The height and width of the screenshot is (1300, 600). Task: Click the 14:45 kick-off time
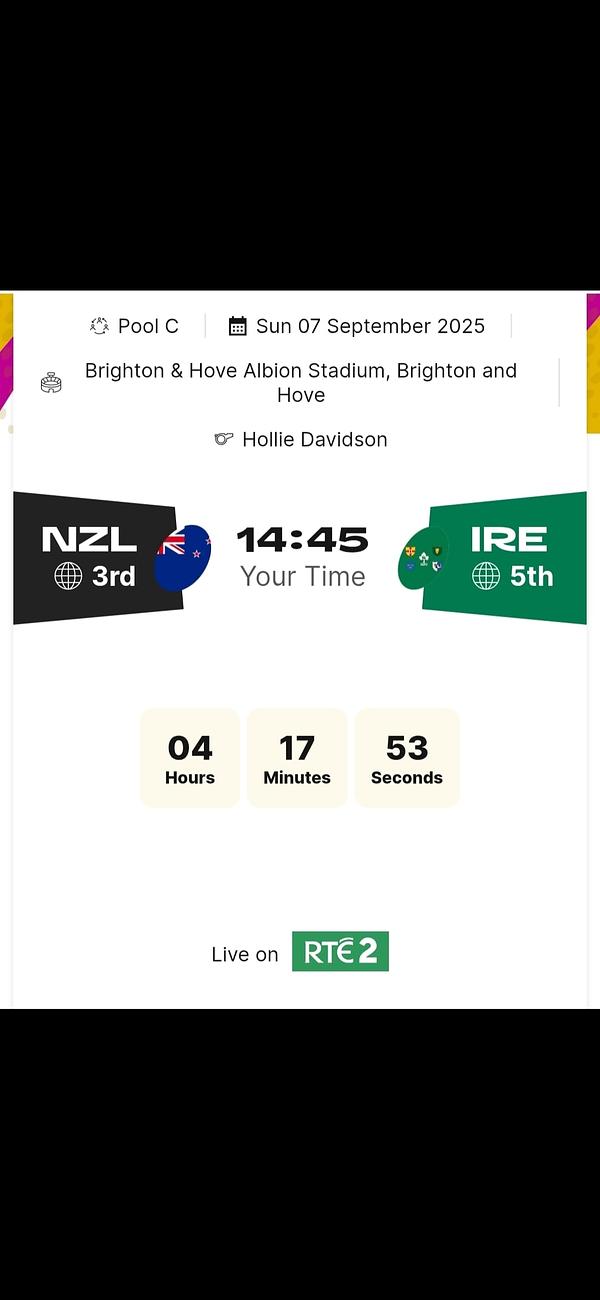click(x=302, y=541)
